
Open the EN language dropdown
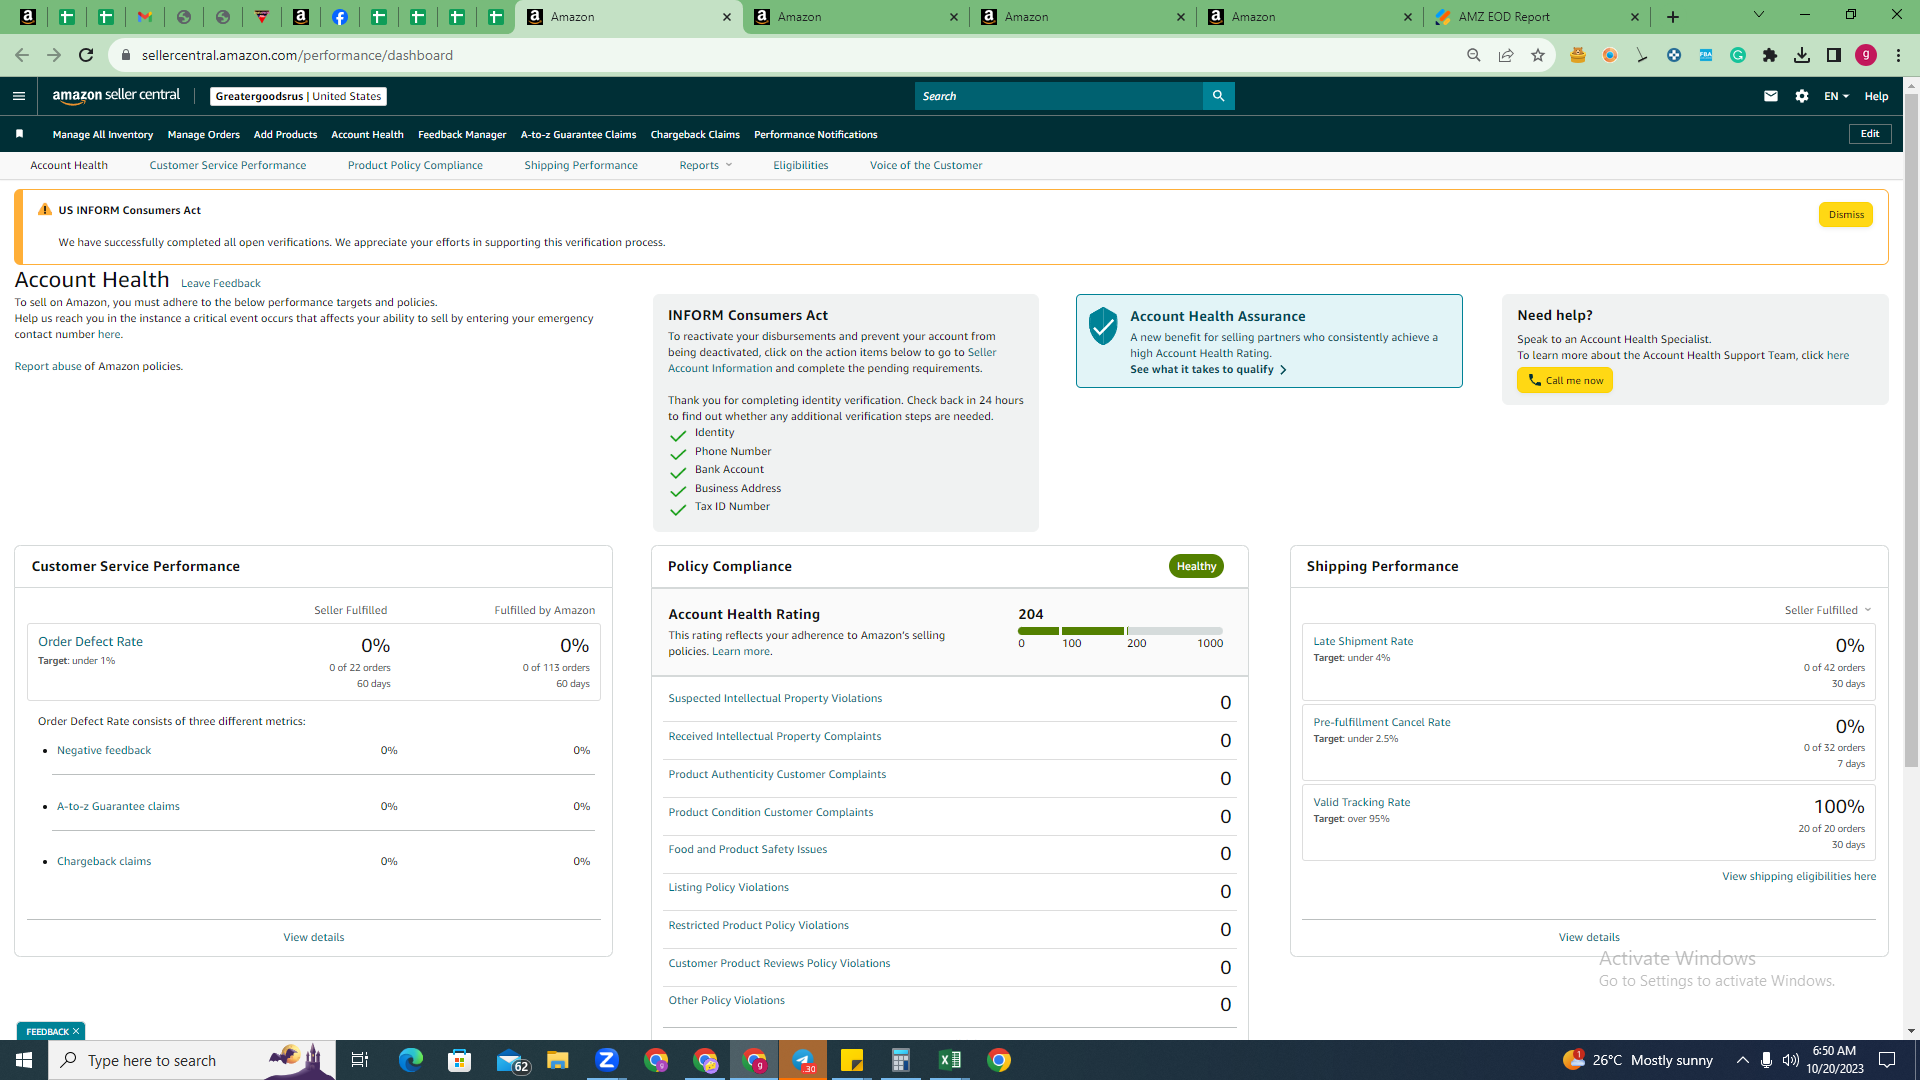coord(1836,96)
